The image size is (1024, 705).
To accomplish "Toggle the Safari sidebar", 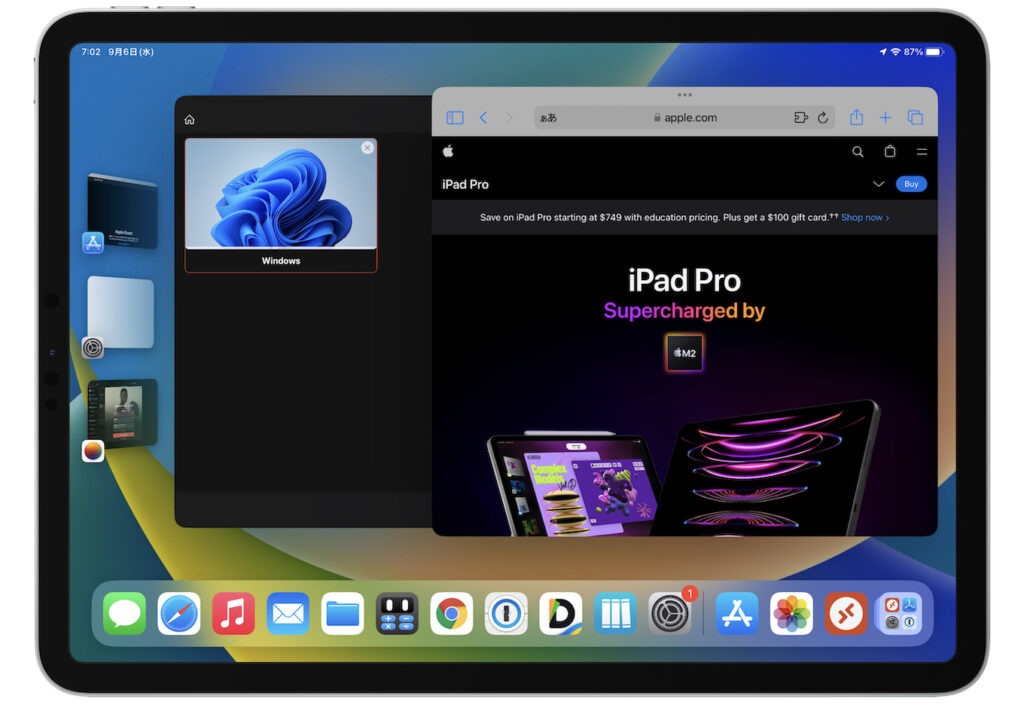I will [x=455, y=118].
